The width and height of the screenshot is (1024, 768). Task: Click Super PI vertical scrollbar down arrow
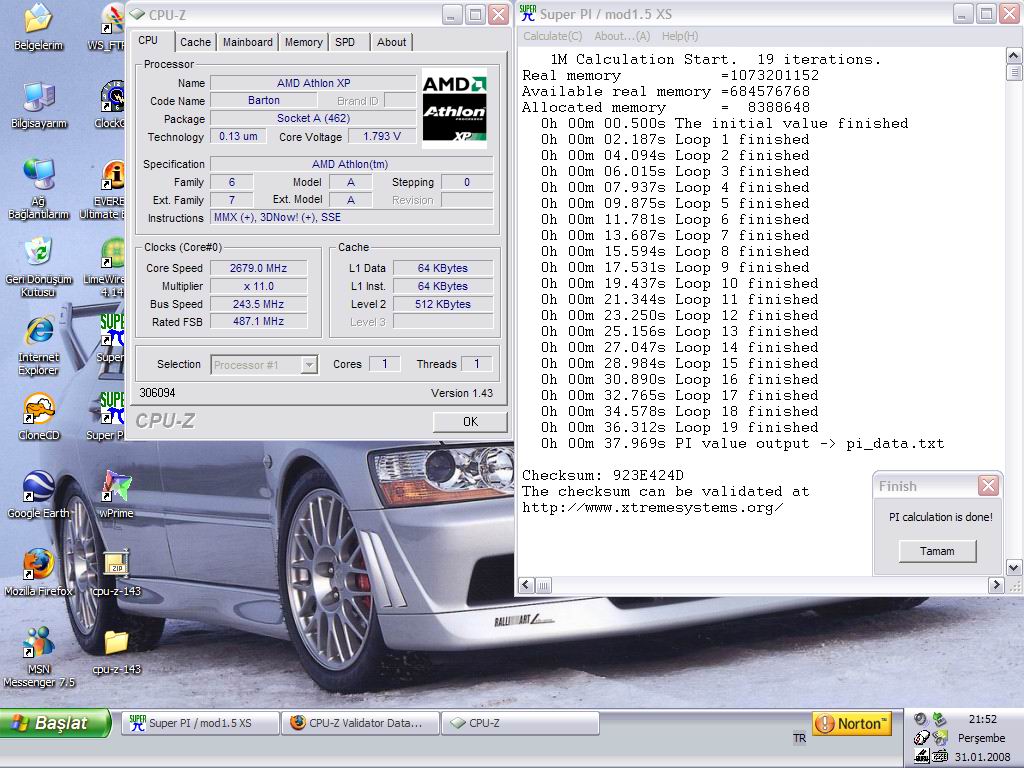coord(1014,567)
